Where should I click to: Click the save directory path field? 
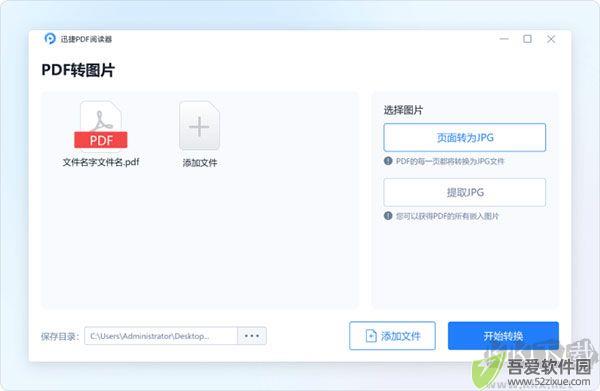[x=161, y=336]
